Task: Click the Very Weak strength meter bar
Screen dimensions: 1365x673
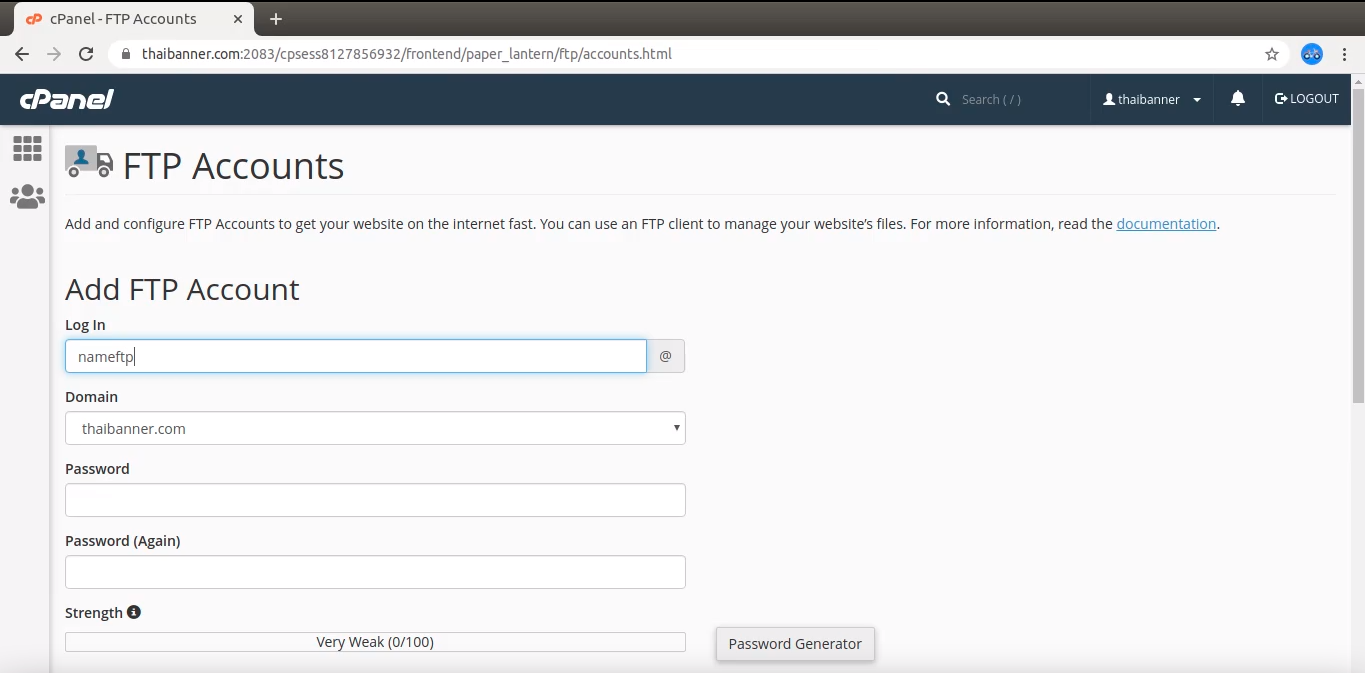Action: (375, 642)
